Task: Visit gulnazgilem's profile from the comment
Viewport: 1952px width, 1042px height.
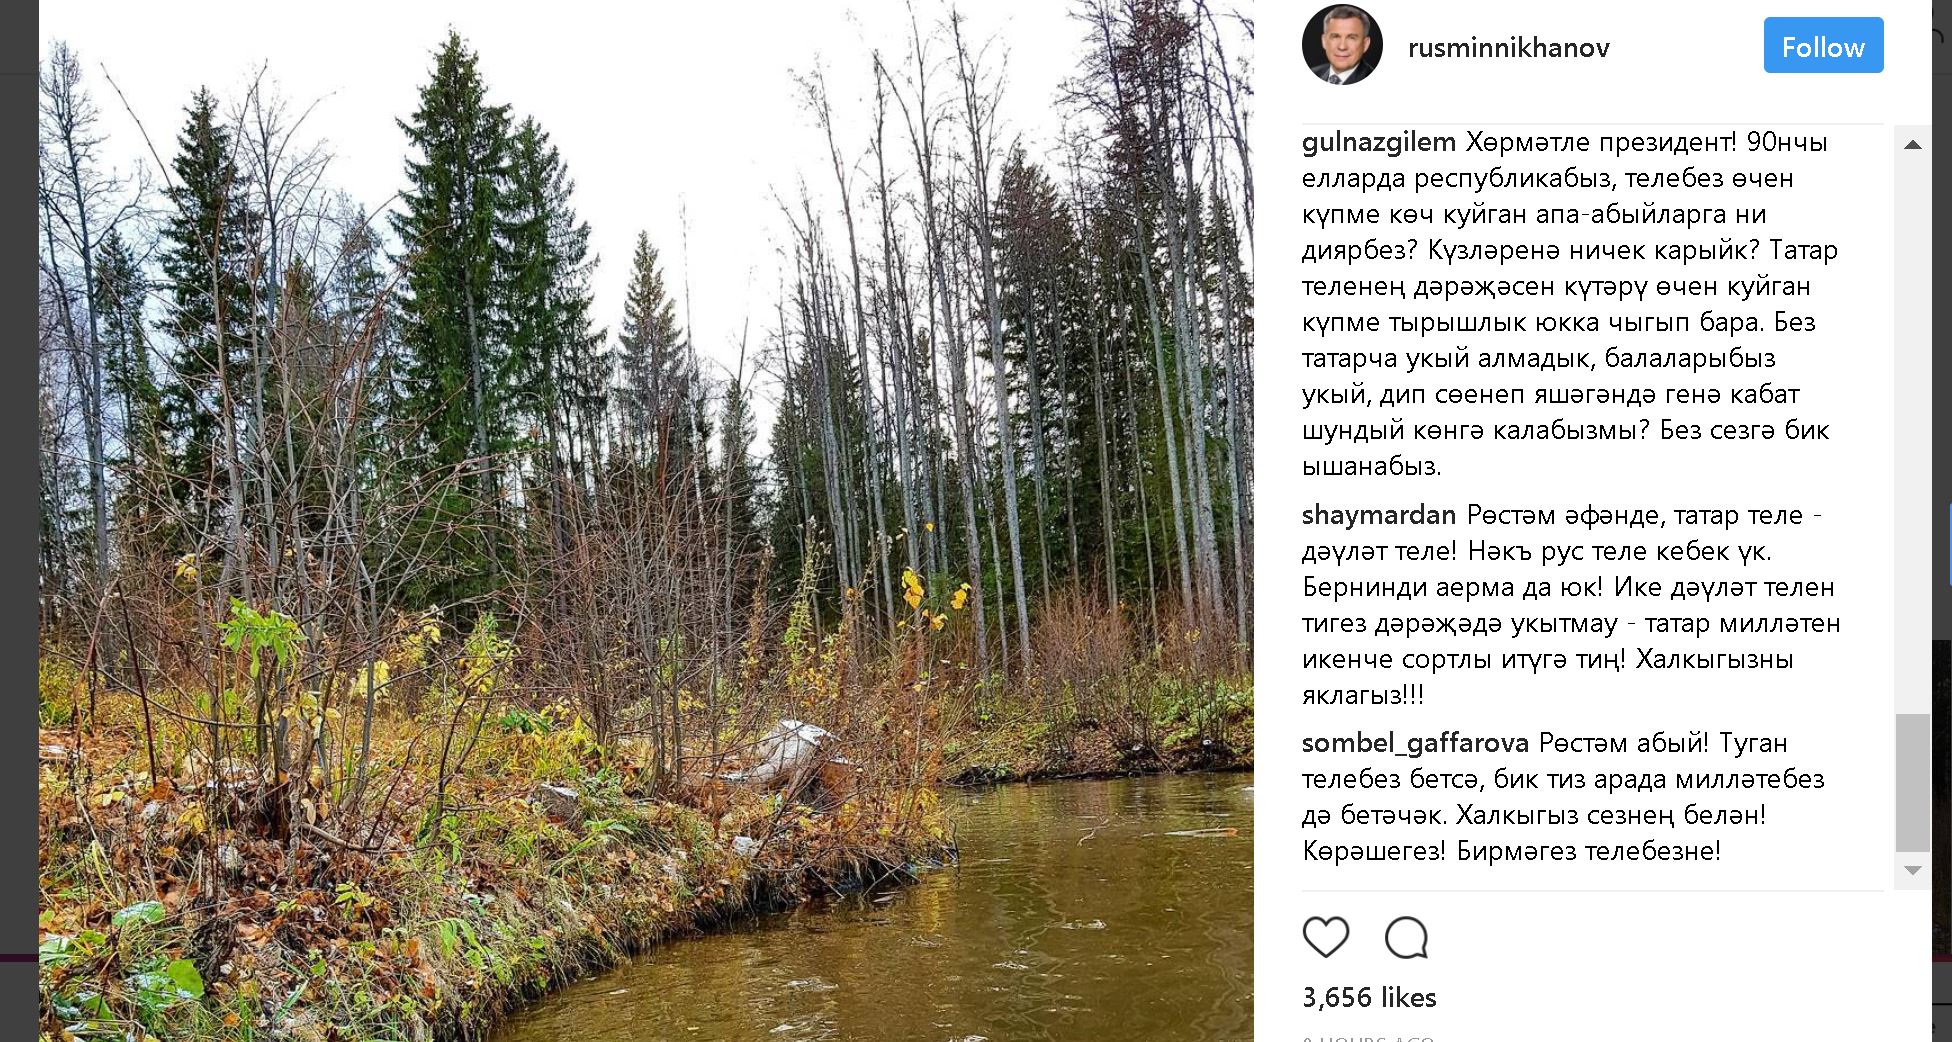Action: [1378, 143]
